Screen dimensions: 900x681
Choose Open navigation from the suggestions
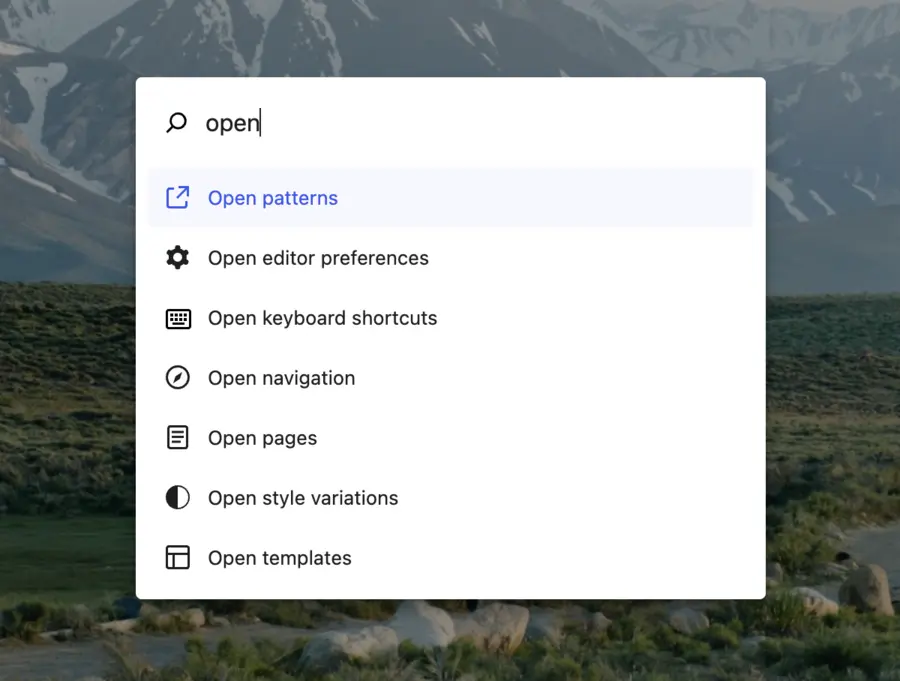click(281, 377)
